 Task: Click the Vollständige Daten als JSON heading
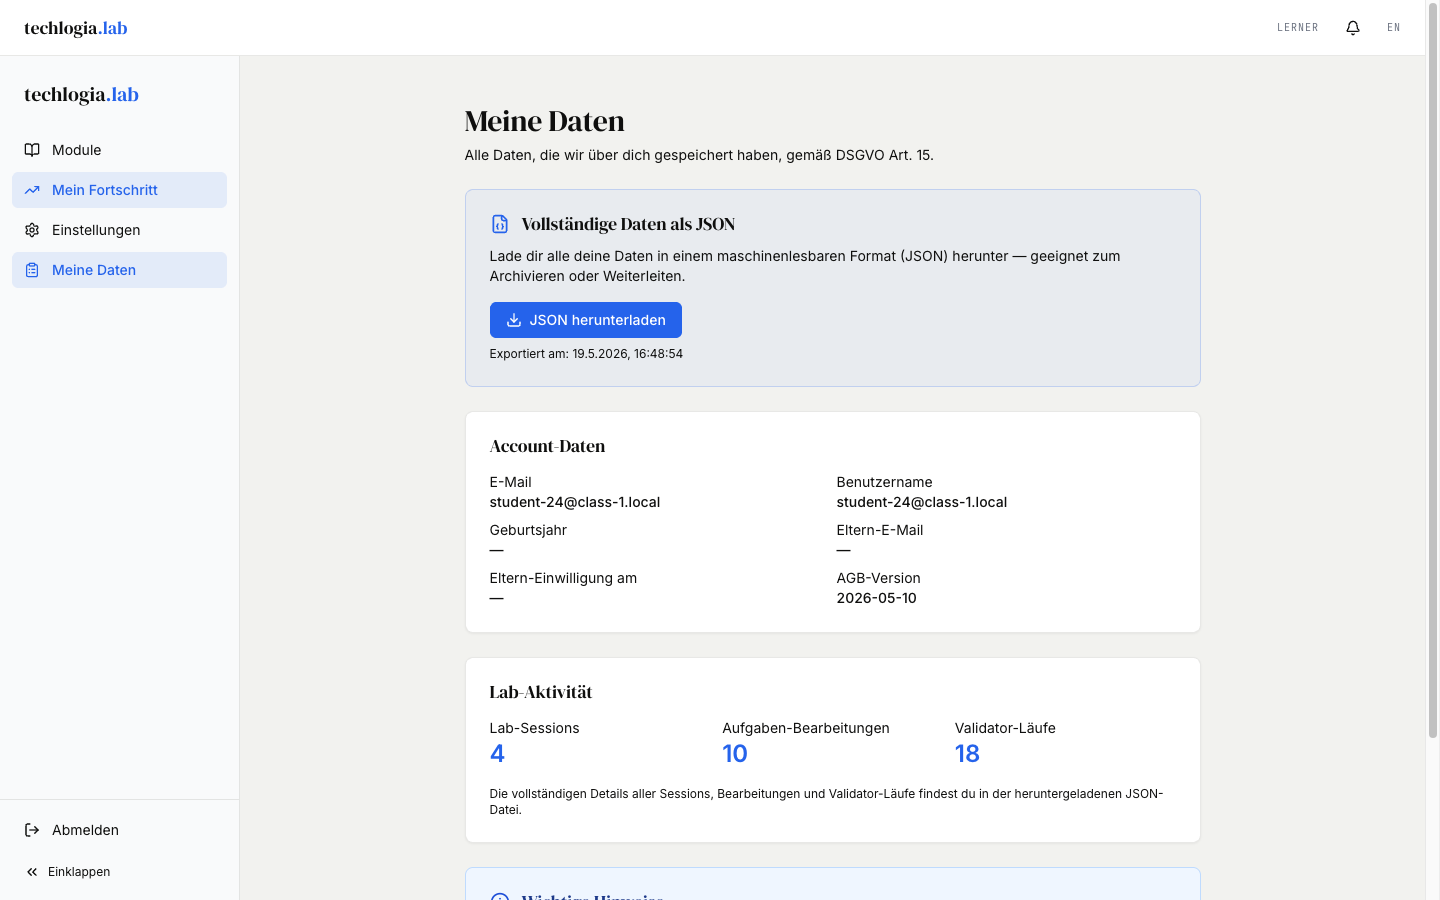pos(629,224)
